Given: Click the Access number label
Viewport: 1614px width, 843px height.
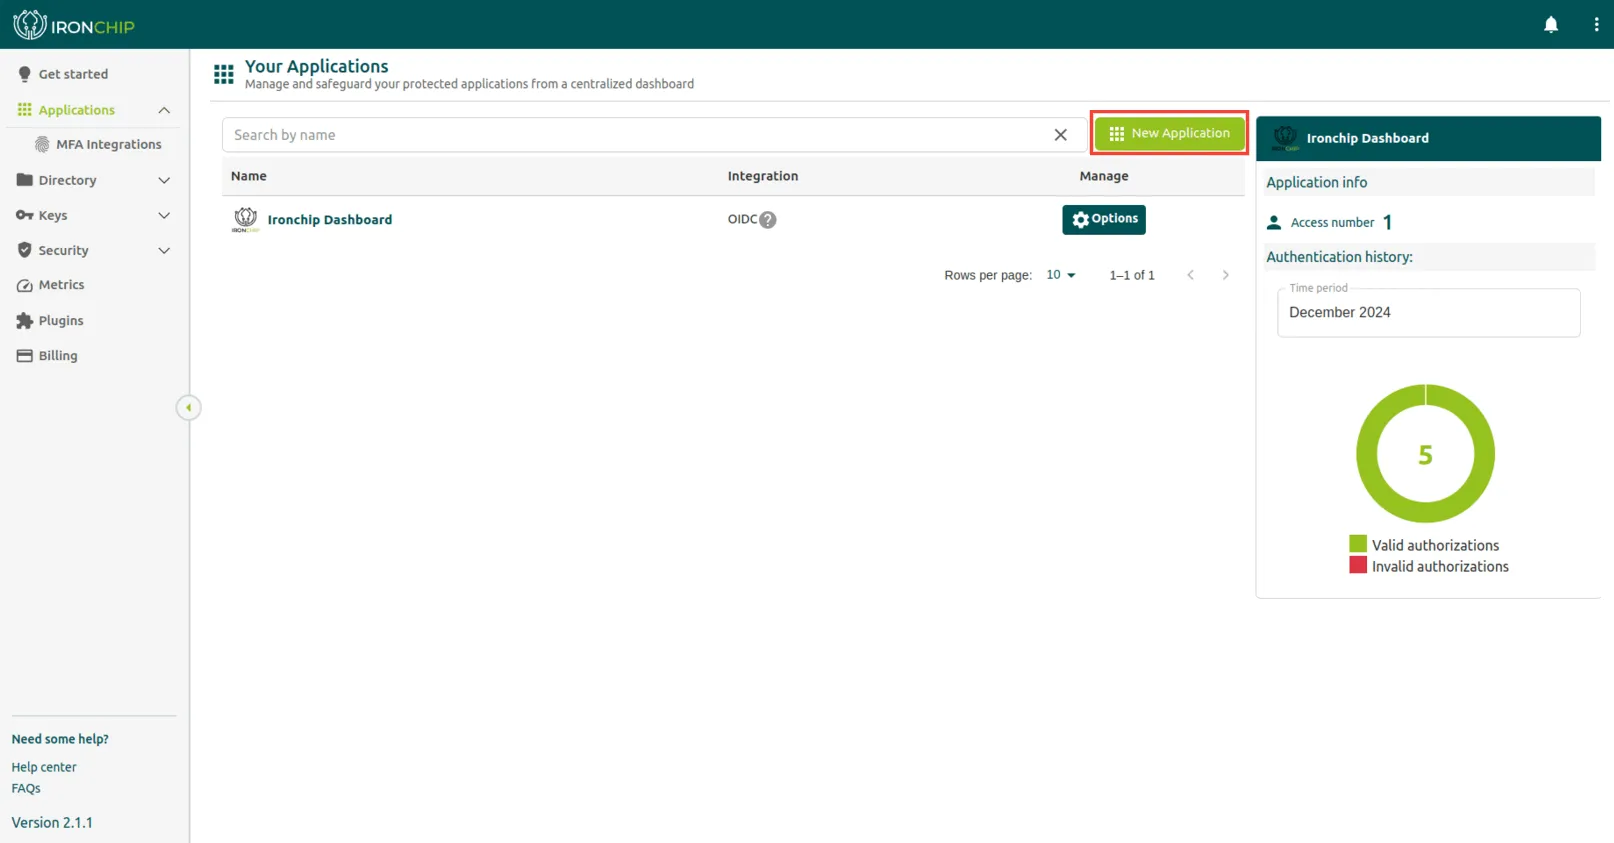Looking at the screenshot, I should [1332, 223].
